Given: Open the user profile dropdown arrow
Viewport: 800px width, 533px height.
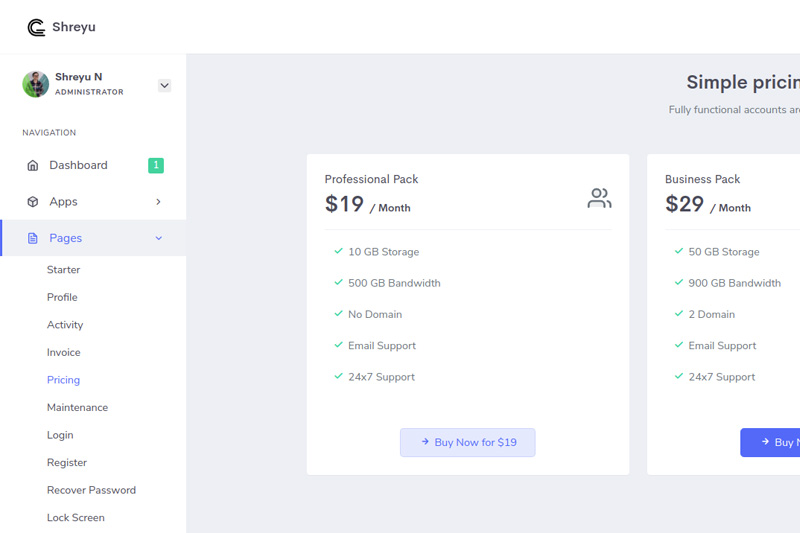Looking at the screenshot, I should (164, 86).
